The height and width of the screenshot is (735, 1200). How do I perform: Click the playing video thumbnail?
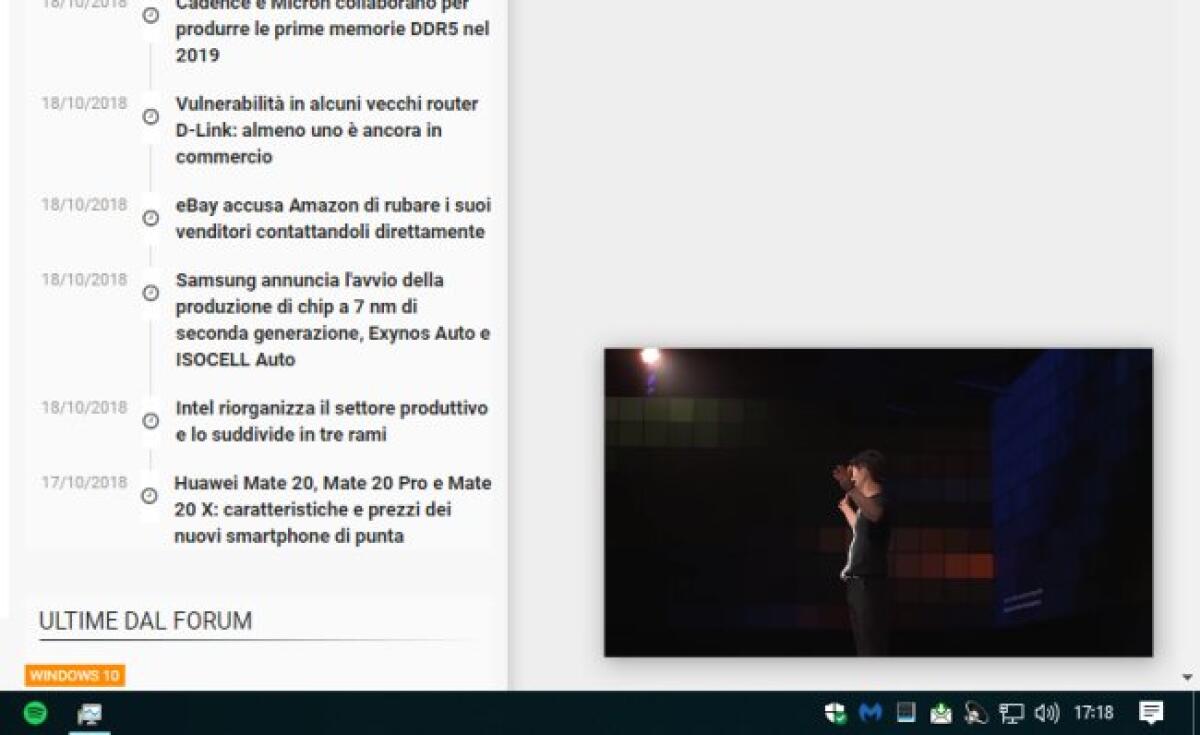point(878,498)
